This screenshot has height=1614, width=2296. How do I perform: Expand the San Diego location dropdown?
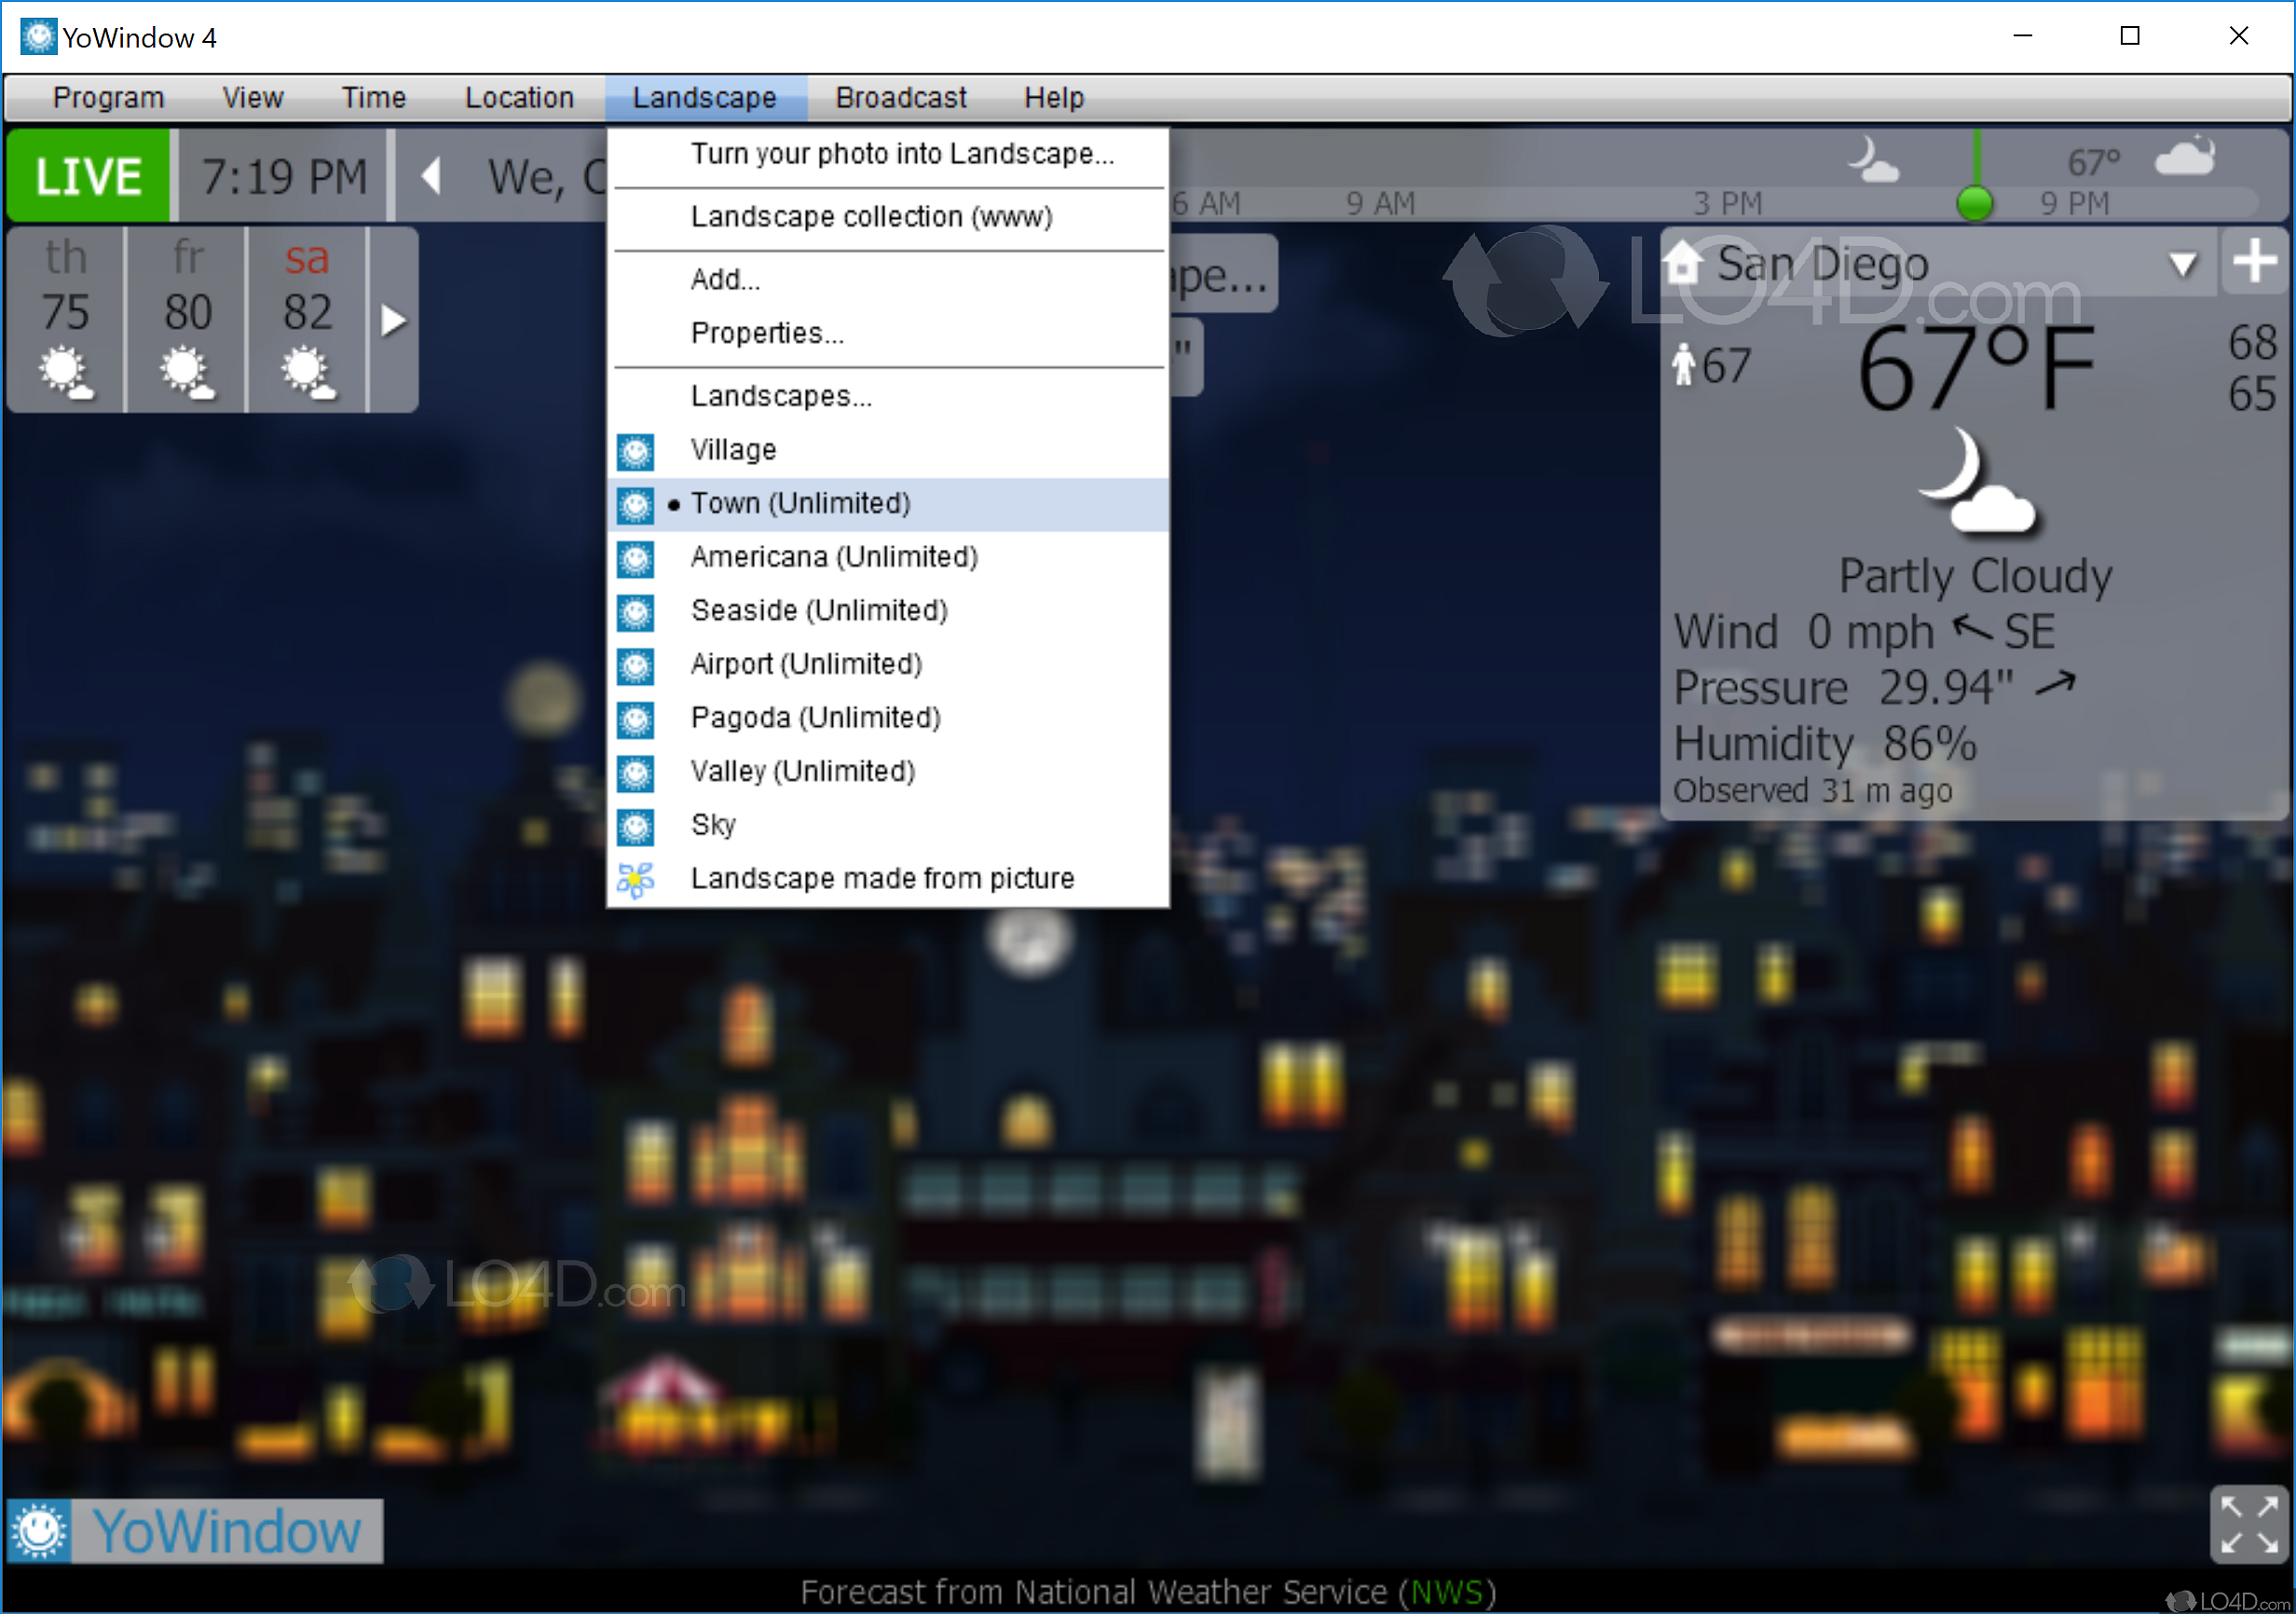(2182, 264)
